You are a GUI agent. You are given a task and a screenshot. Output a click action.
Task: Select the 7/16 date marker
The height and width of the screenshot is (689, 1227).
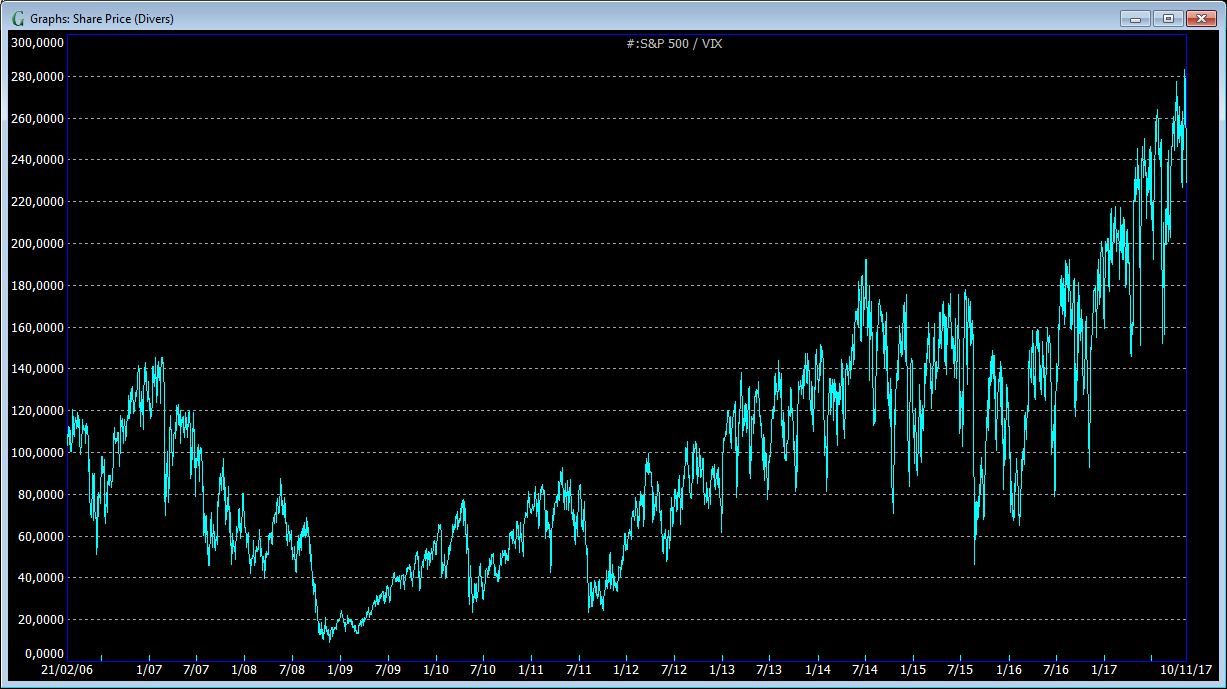pos(1056,669)
